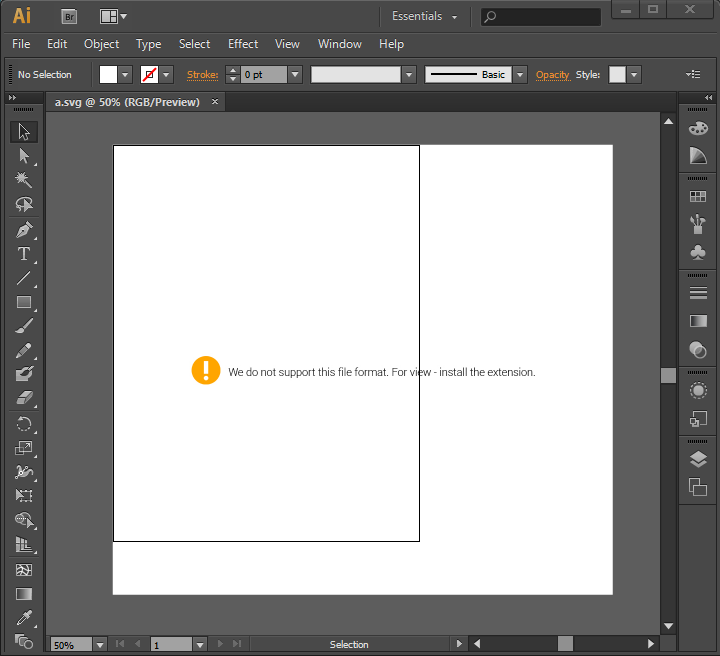Viewport: 720px width, 656px height.
Task: Open the Graphic Styles panel
Action: click(698, 419)
